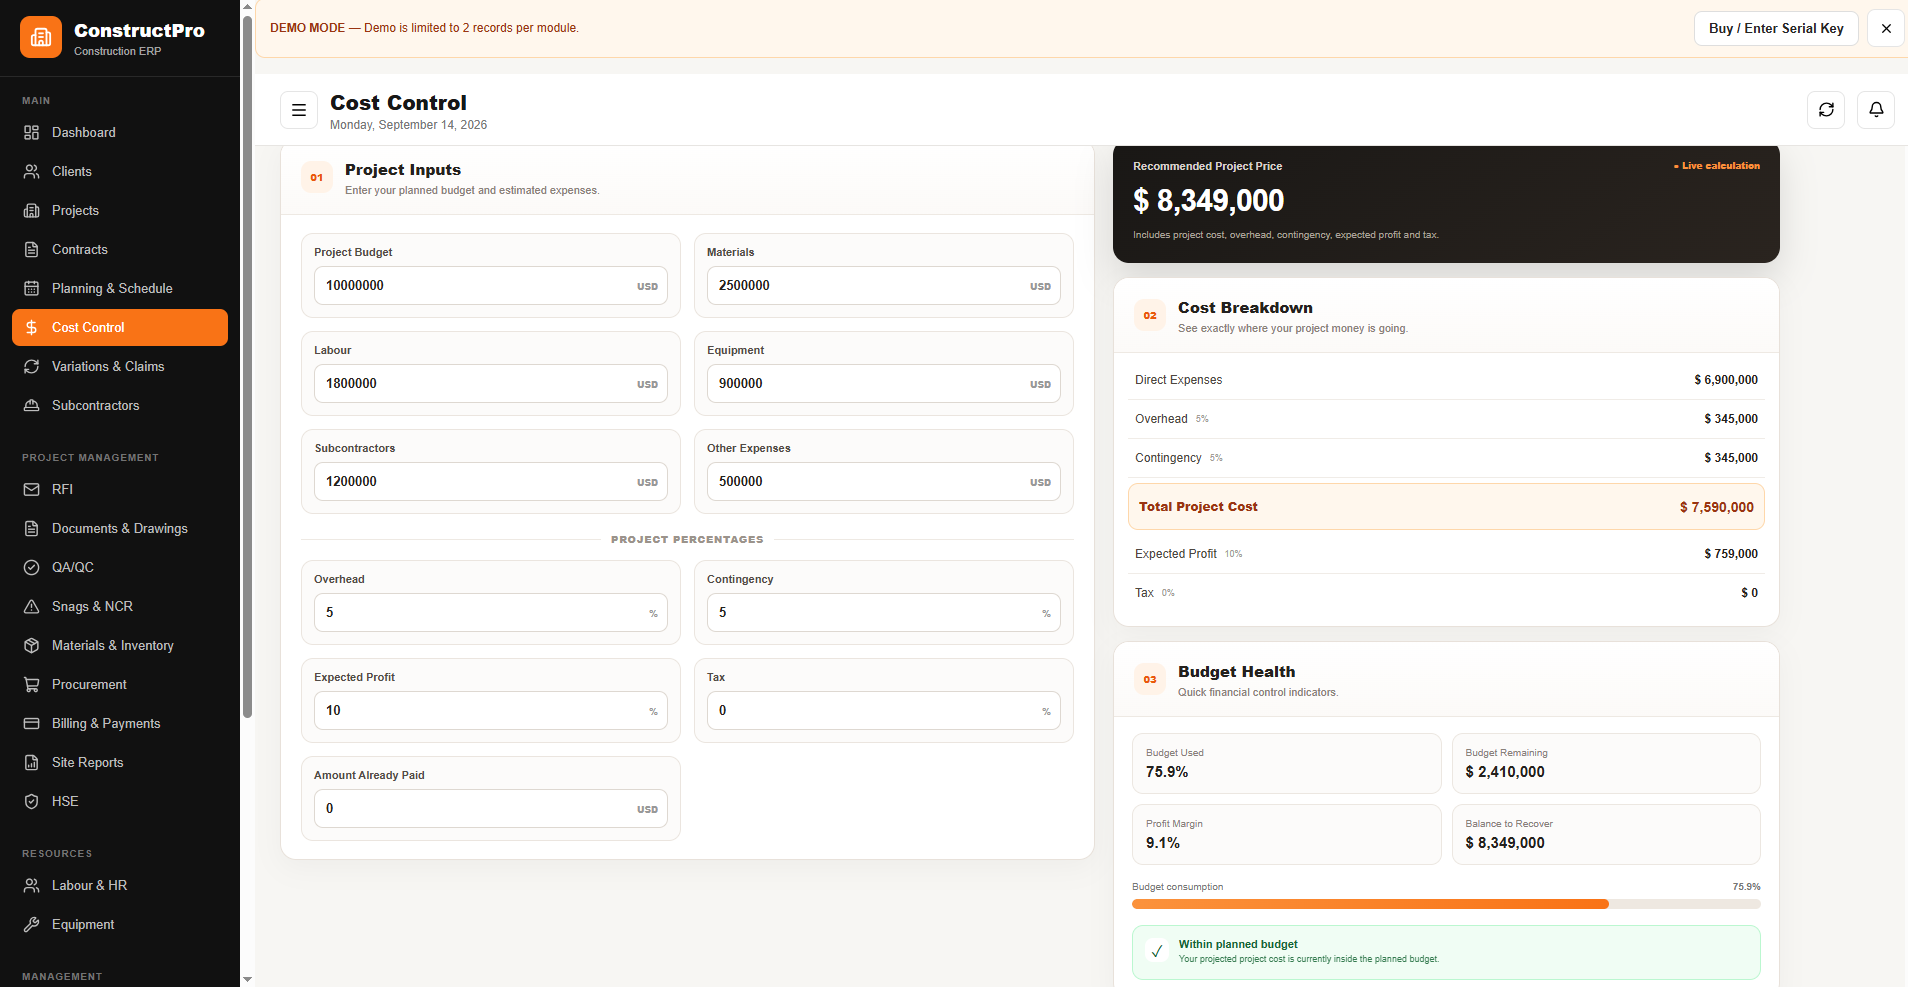Click the HSE shield icon
The image size is (1908, 987).
click(x=32, y=802)
